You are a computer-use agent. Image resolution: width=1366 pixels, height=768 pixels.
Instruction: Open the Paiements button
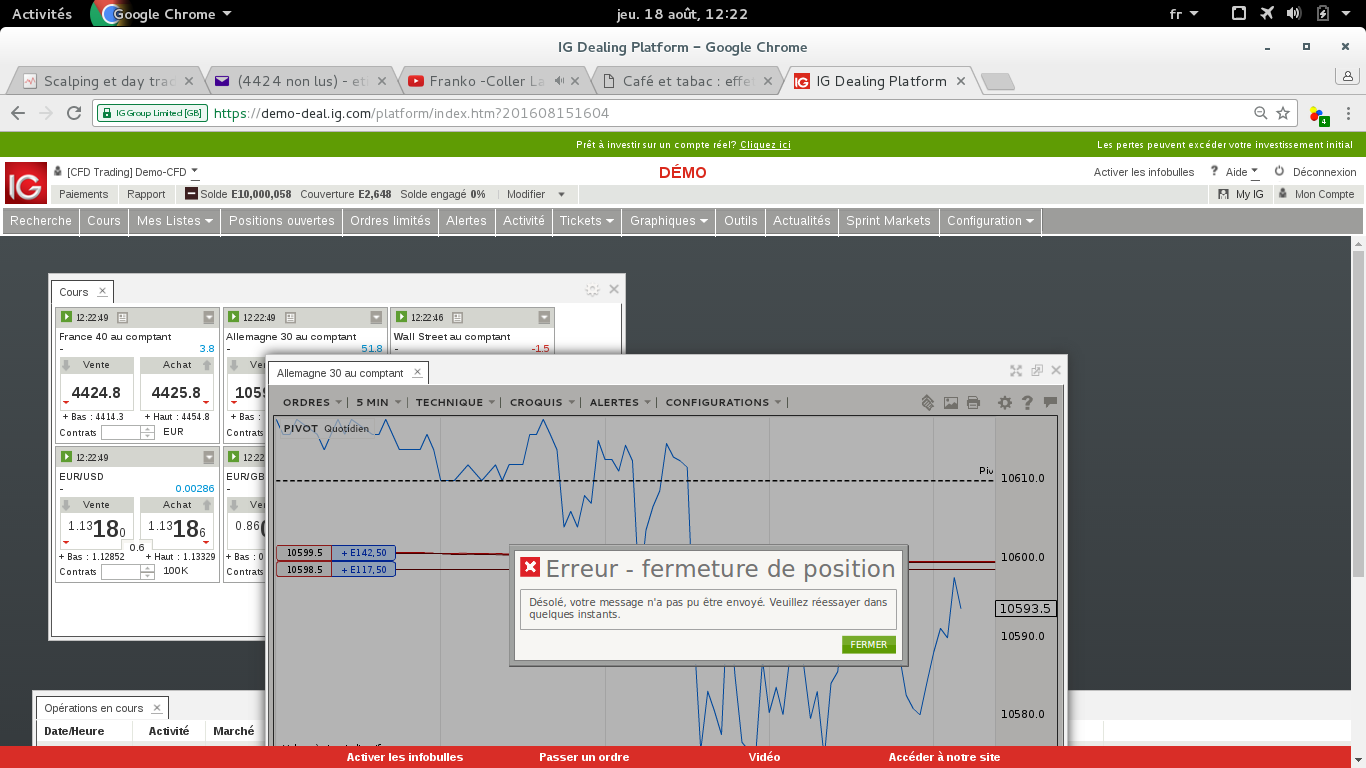[x=83, y=194]
